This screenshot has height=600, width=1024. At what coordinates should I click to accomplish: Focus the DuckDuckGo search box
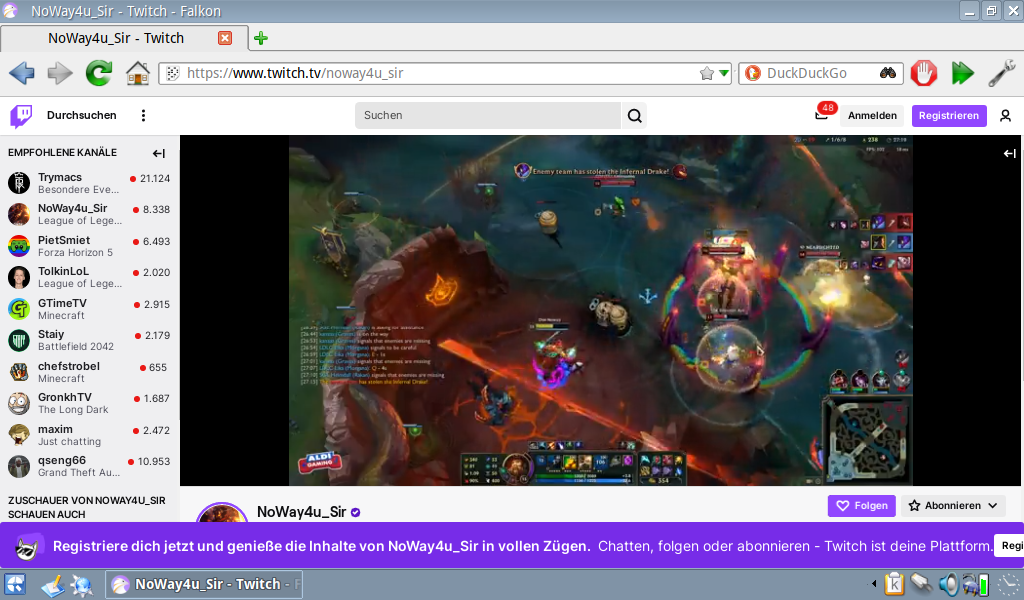pyautogui.click(x=820, y=73)
